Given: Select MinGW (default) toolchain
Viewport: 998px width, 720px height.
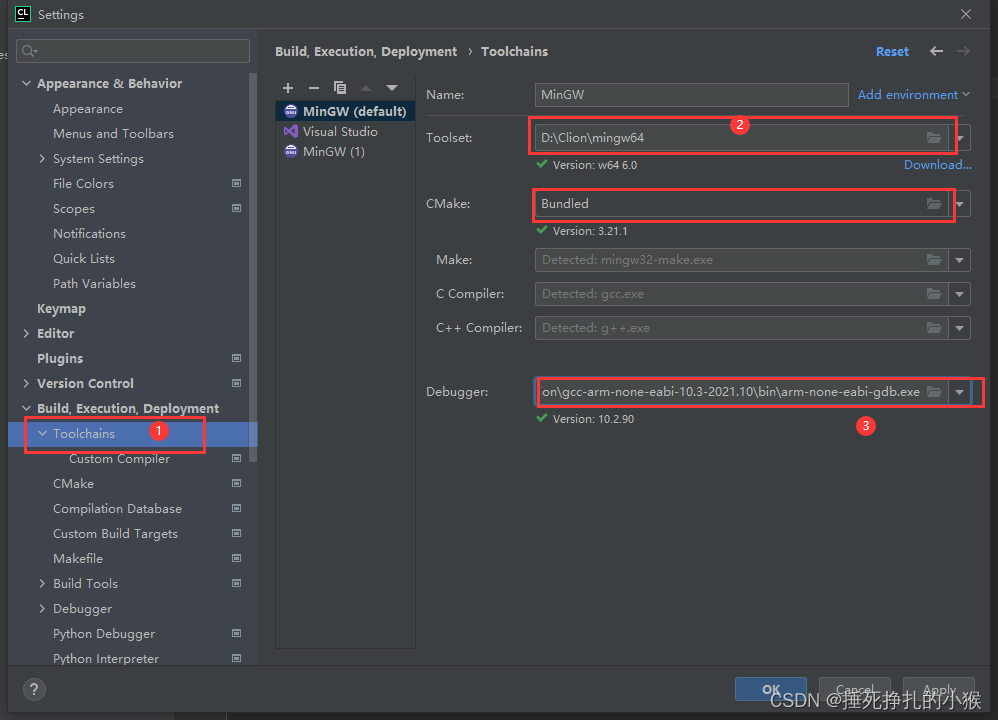Looking at the screenshot, I should [346, 111].
